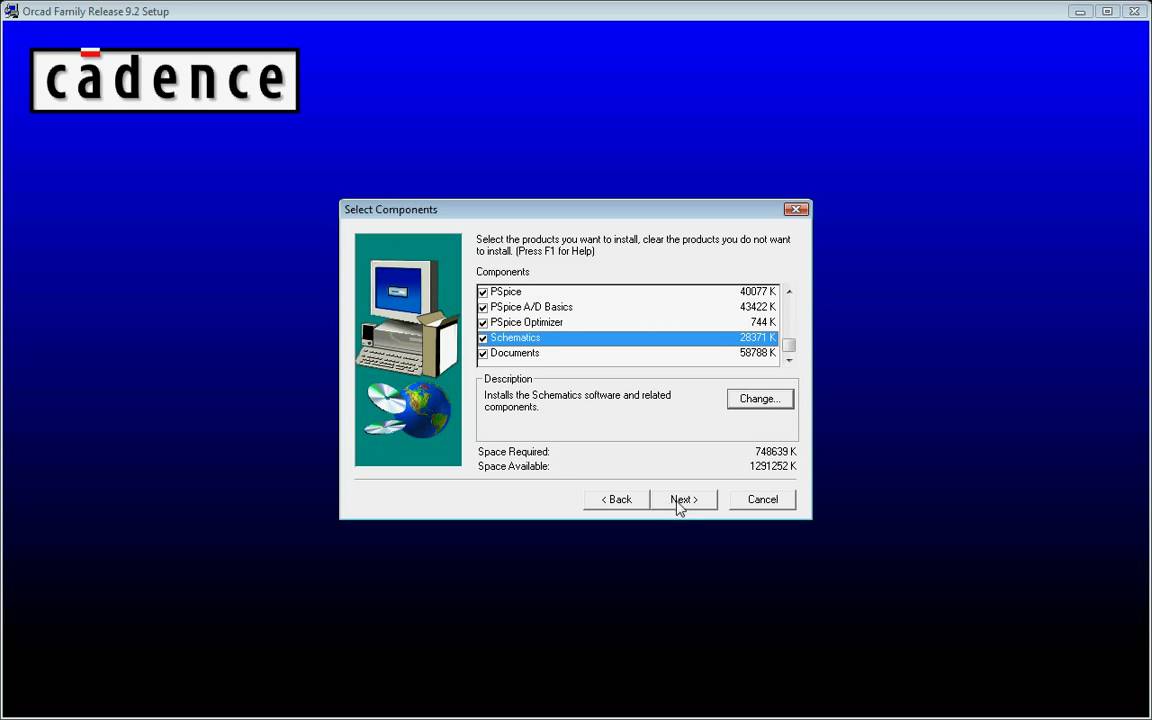Cancel the setup wizard
Screen dimensions: 1152x720
pos(763,500)
